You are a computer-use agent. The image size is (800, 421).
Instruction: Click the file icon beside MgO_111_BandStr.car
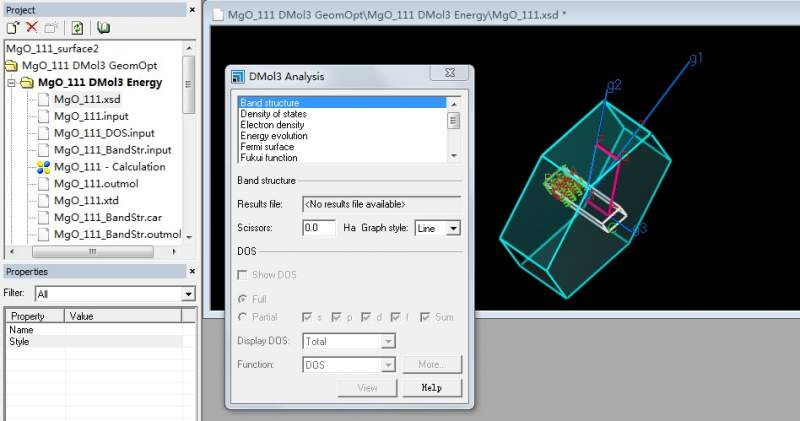[x=44, y=217]
